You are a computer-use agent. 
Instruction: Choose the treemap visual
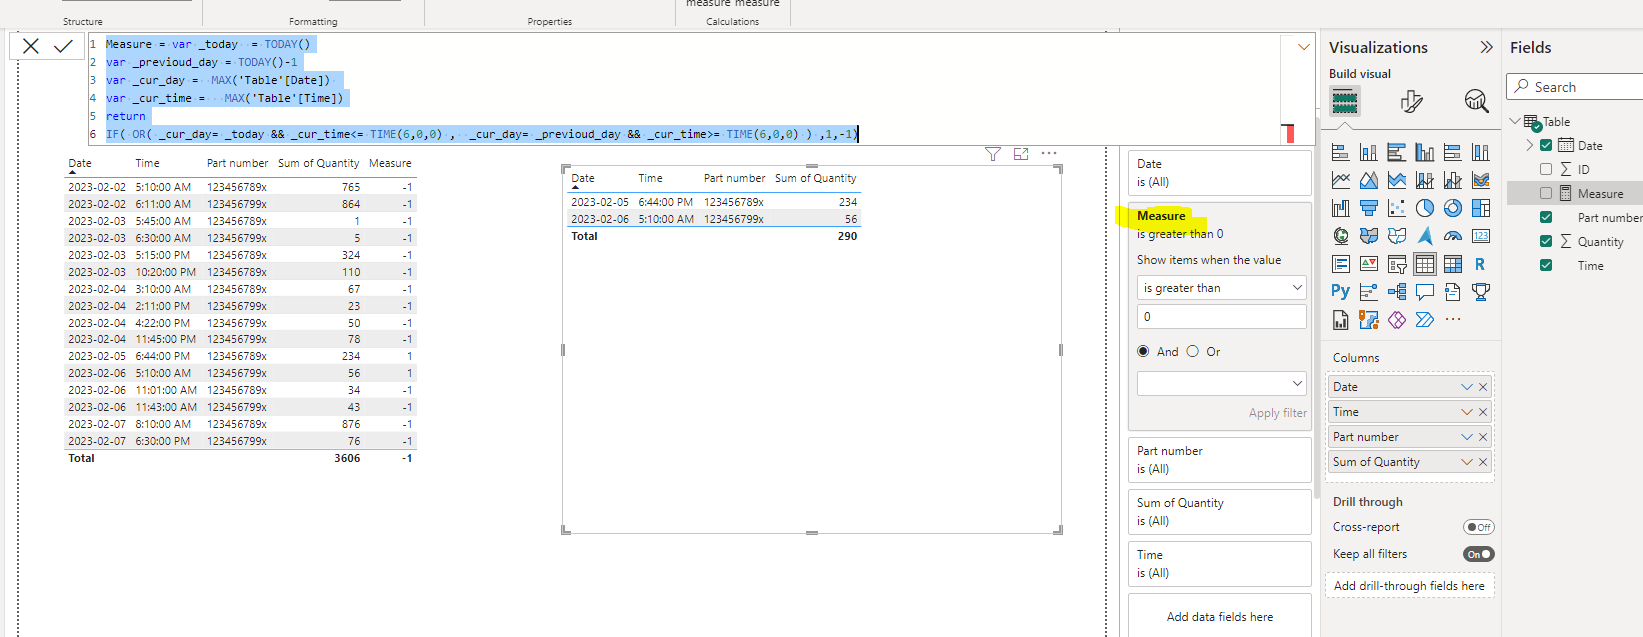(1481, 208)
